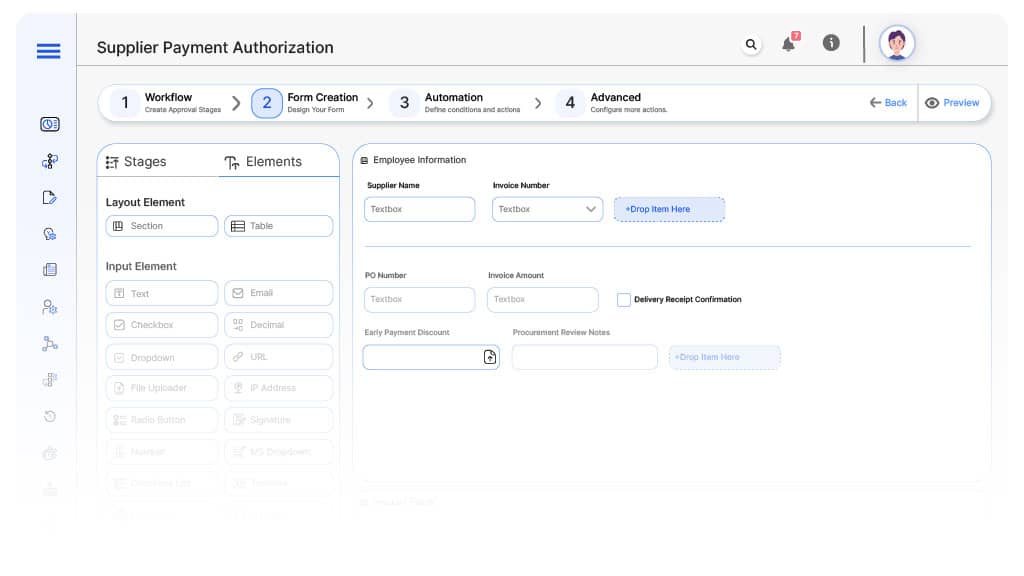
Task: Click the Back button
Action: pos(888,103)
